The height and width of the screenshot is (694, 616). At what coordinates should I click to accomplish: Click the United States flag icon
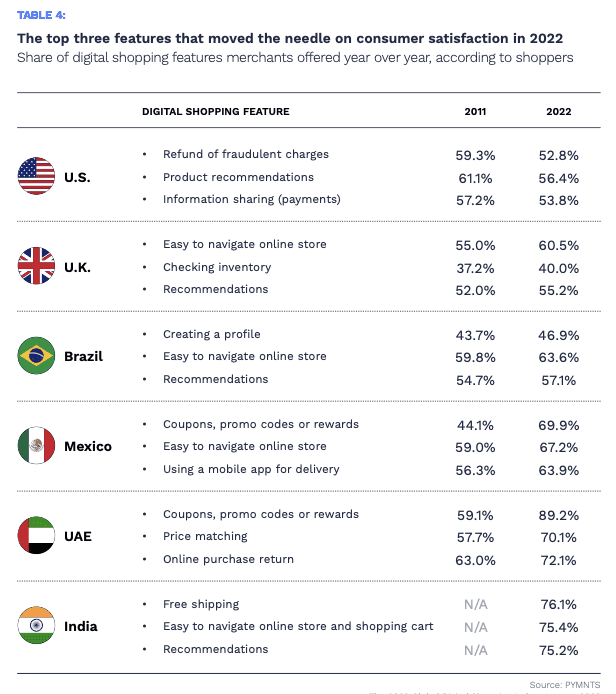point(36,177)
